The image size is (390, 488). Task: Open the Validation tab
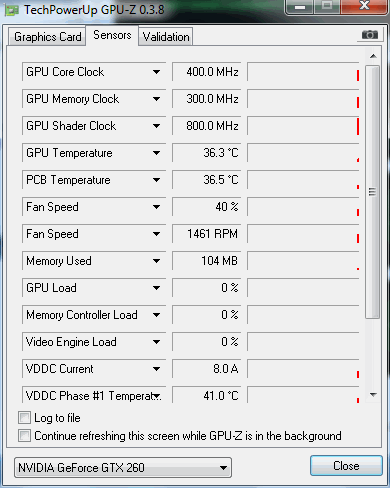pos(166,37)
